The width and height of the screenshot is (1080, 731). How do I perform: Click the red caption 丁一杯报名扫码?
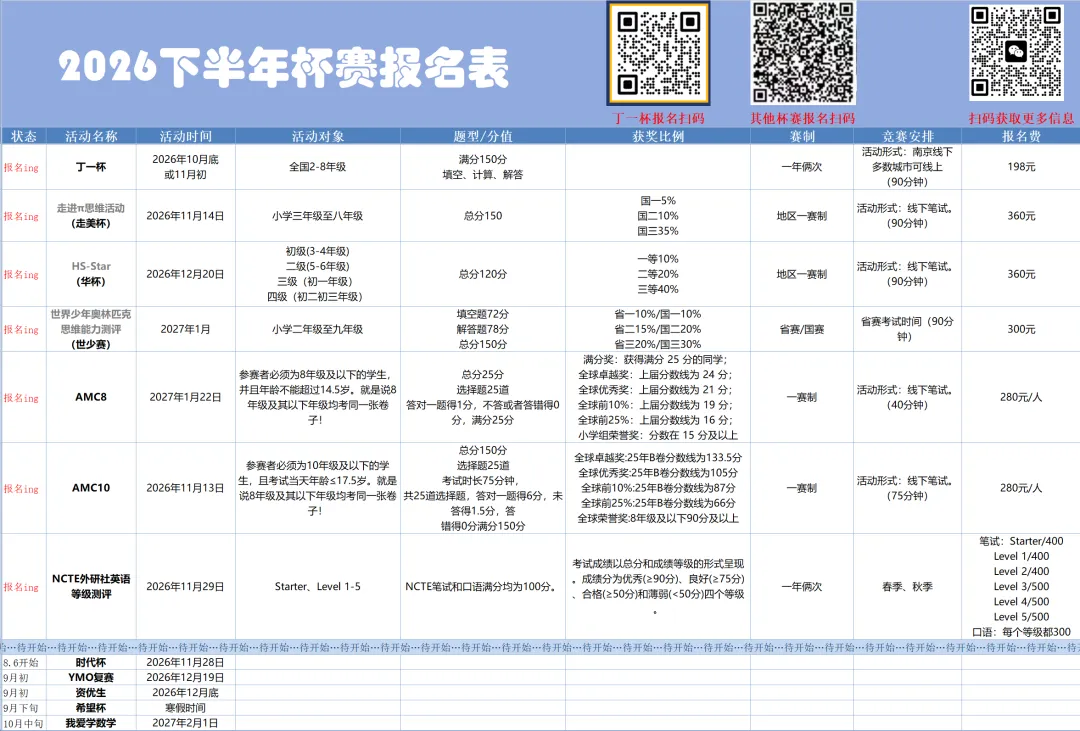tap(658, 118)
